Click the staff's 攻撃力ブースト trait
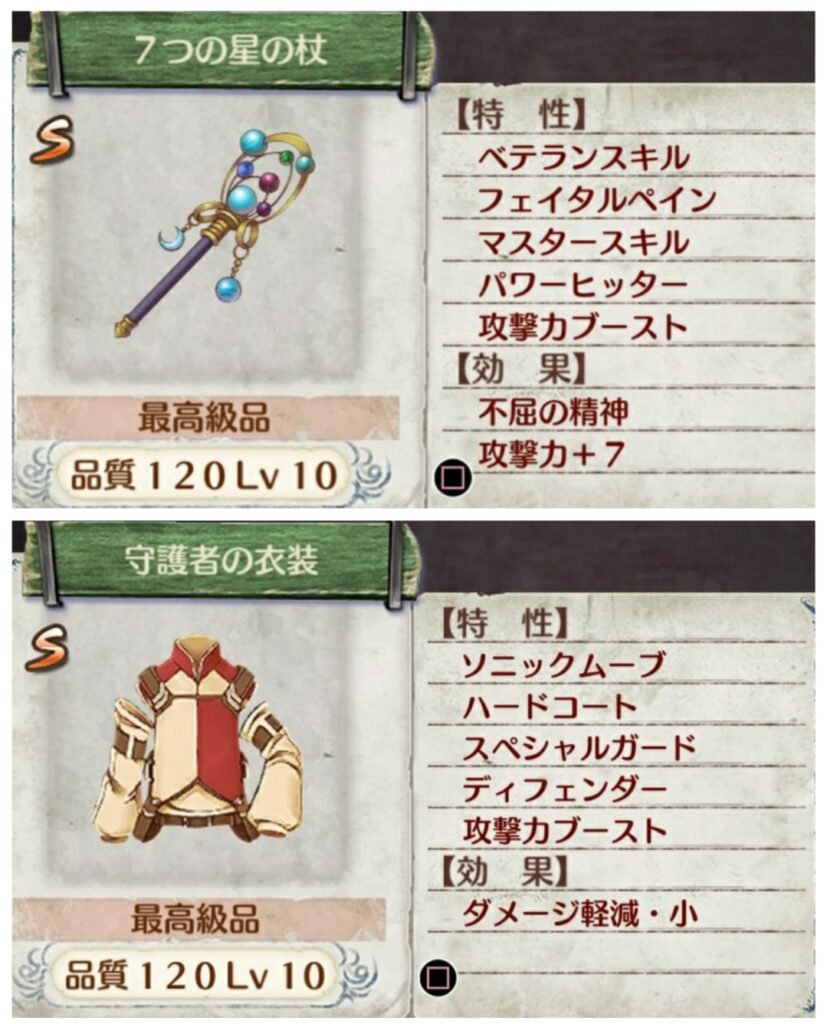Viewport: 827px width, 1024px height. click(583, 327)
